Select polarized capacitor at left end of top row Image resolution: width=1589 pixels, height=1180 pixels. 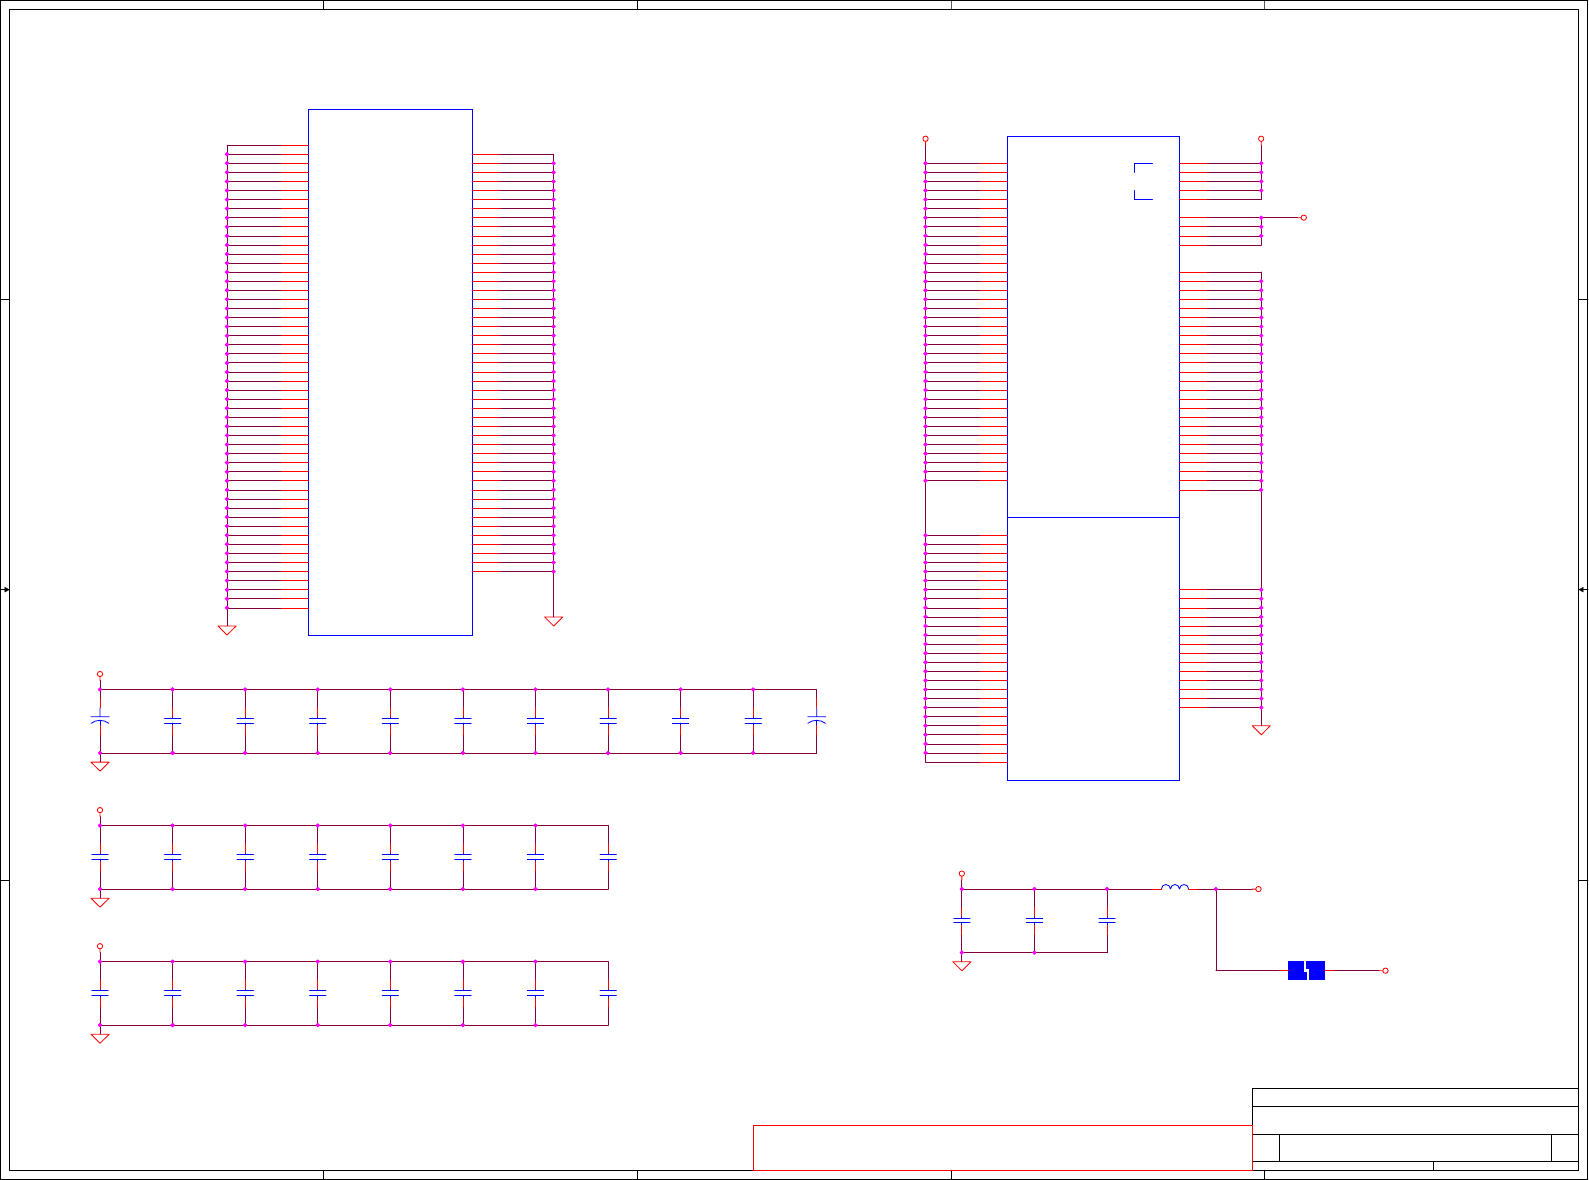pos(100,720)
